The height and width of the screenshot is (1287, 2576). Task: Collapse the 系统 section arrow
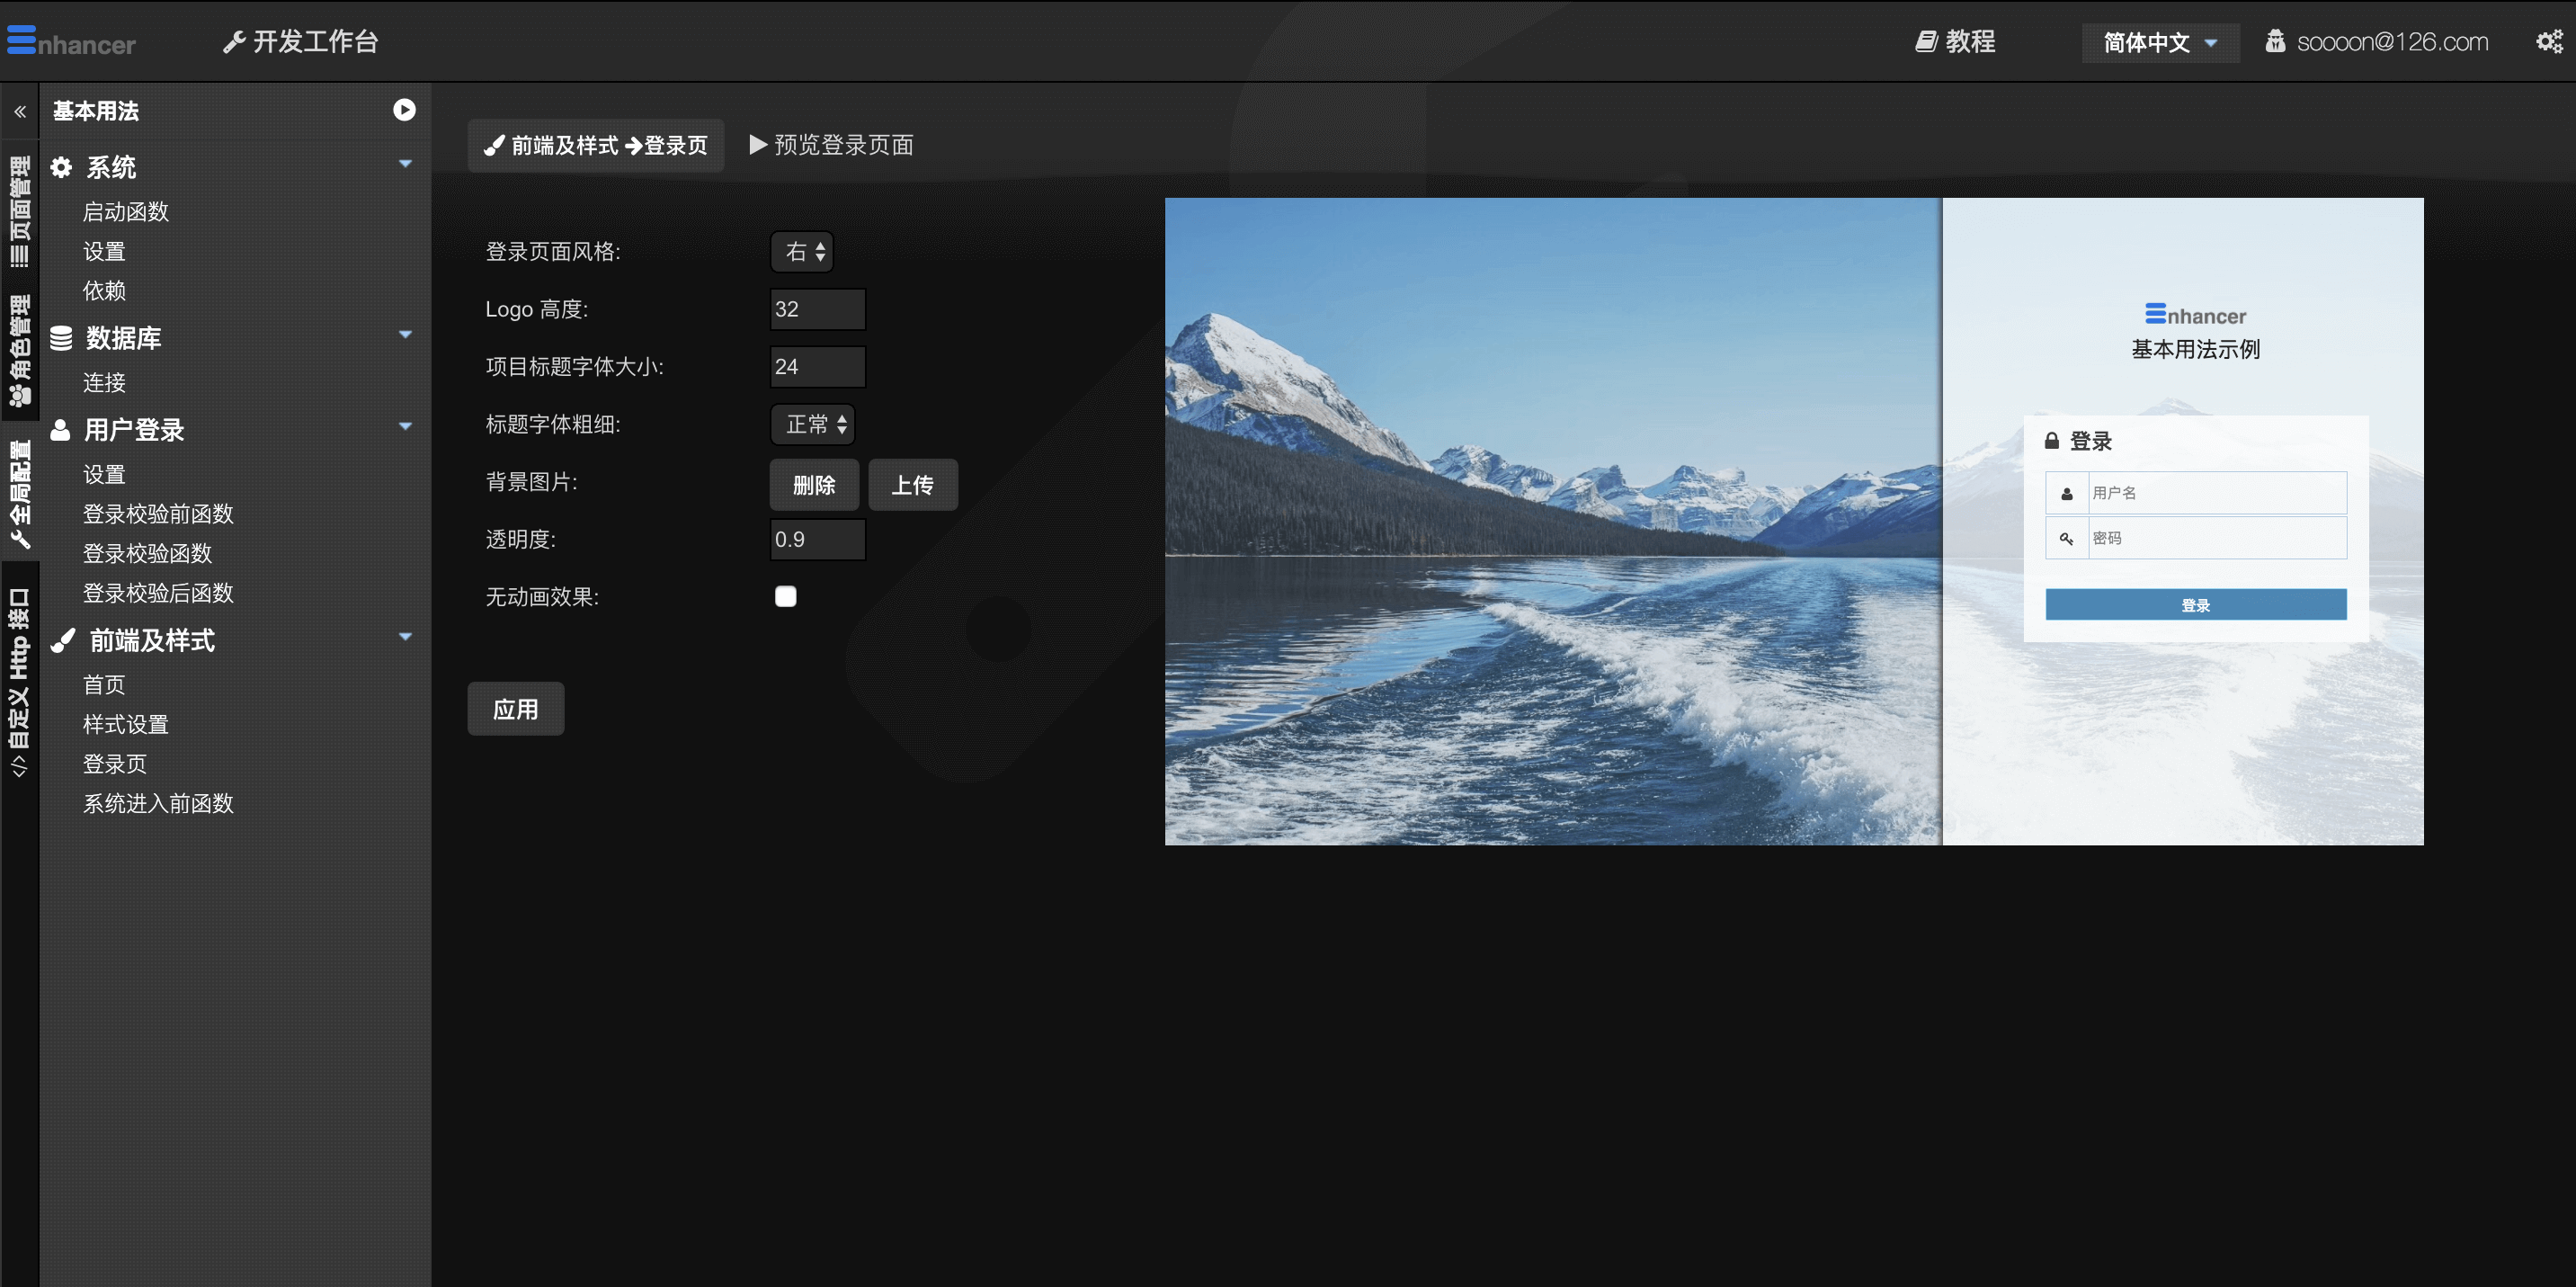pyautogui.click(x=405, y=164)
